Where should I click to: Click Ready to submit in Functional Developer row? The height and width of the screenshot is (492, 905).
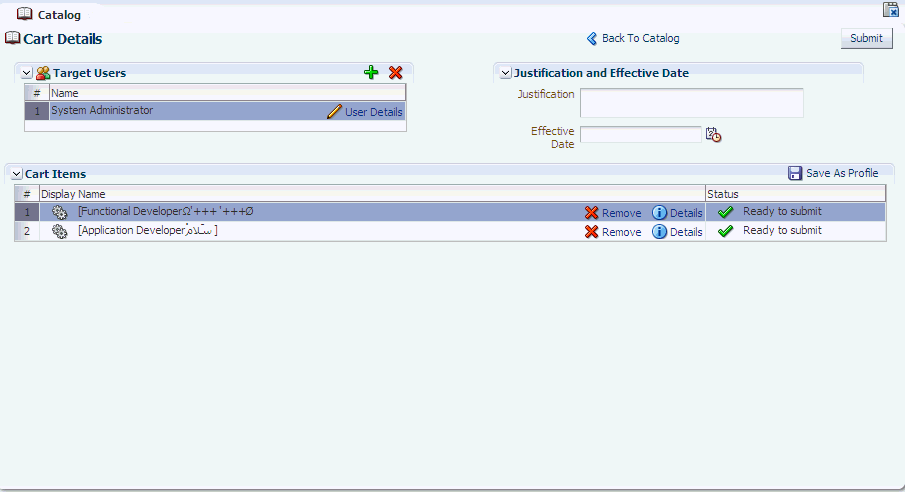(x=782, y=211)
